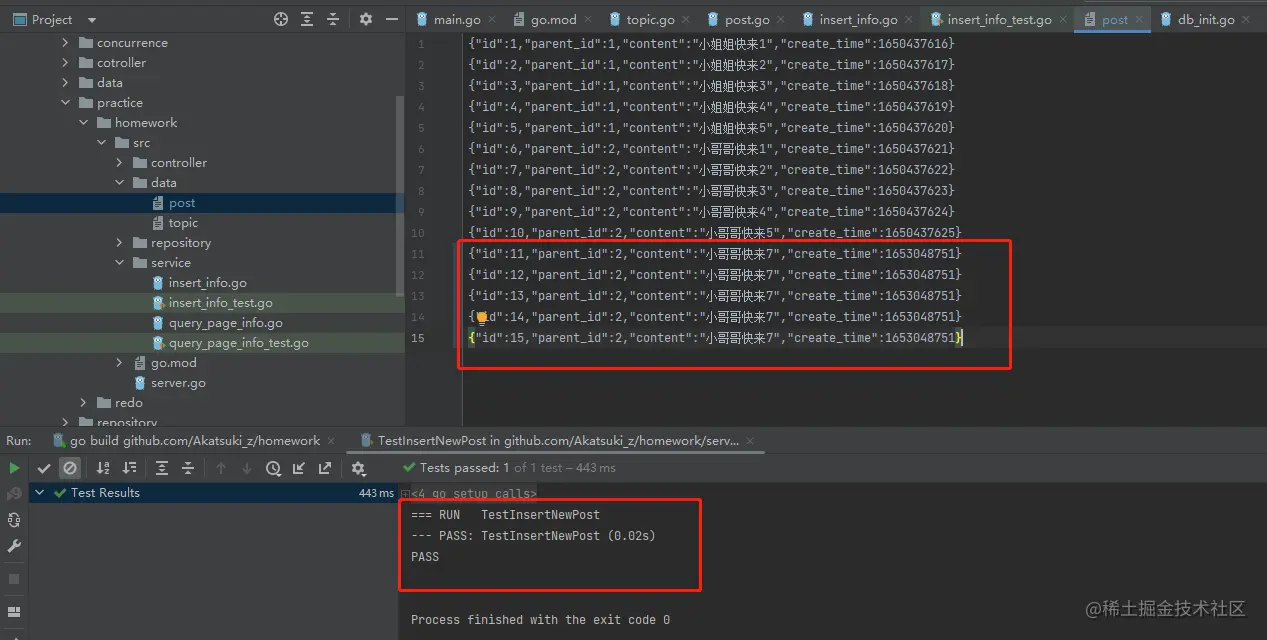Expand the cotroller folder

tap(65, 63)
